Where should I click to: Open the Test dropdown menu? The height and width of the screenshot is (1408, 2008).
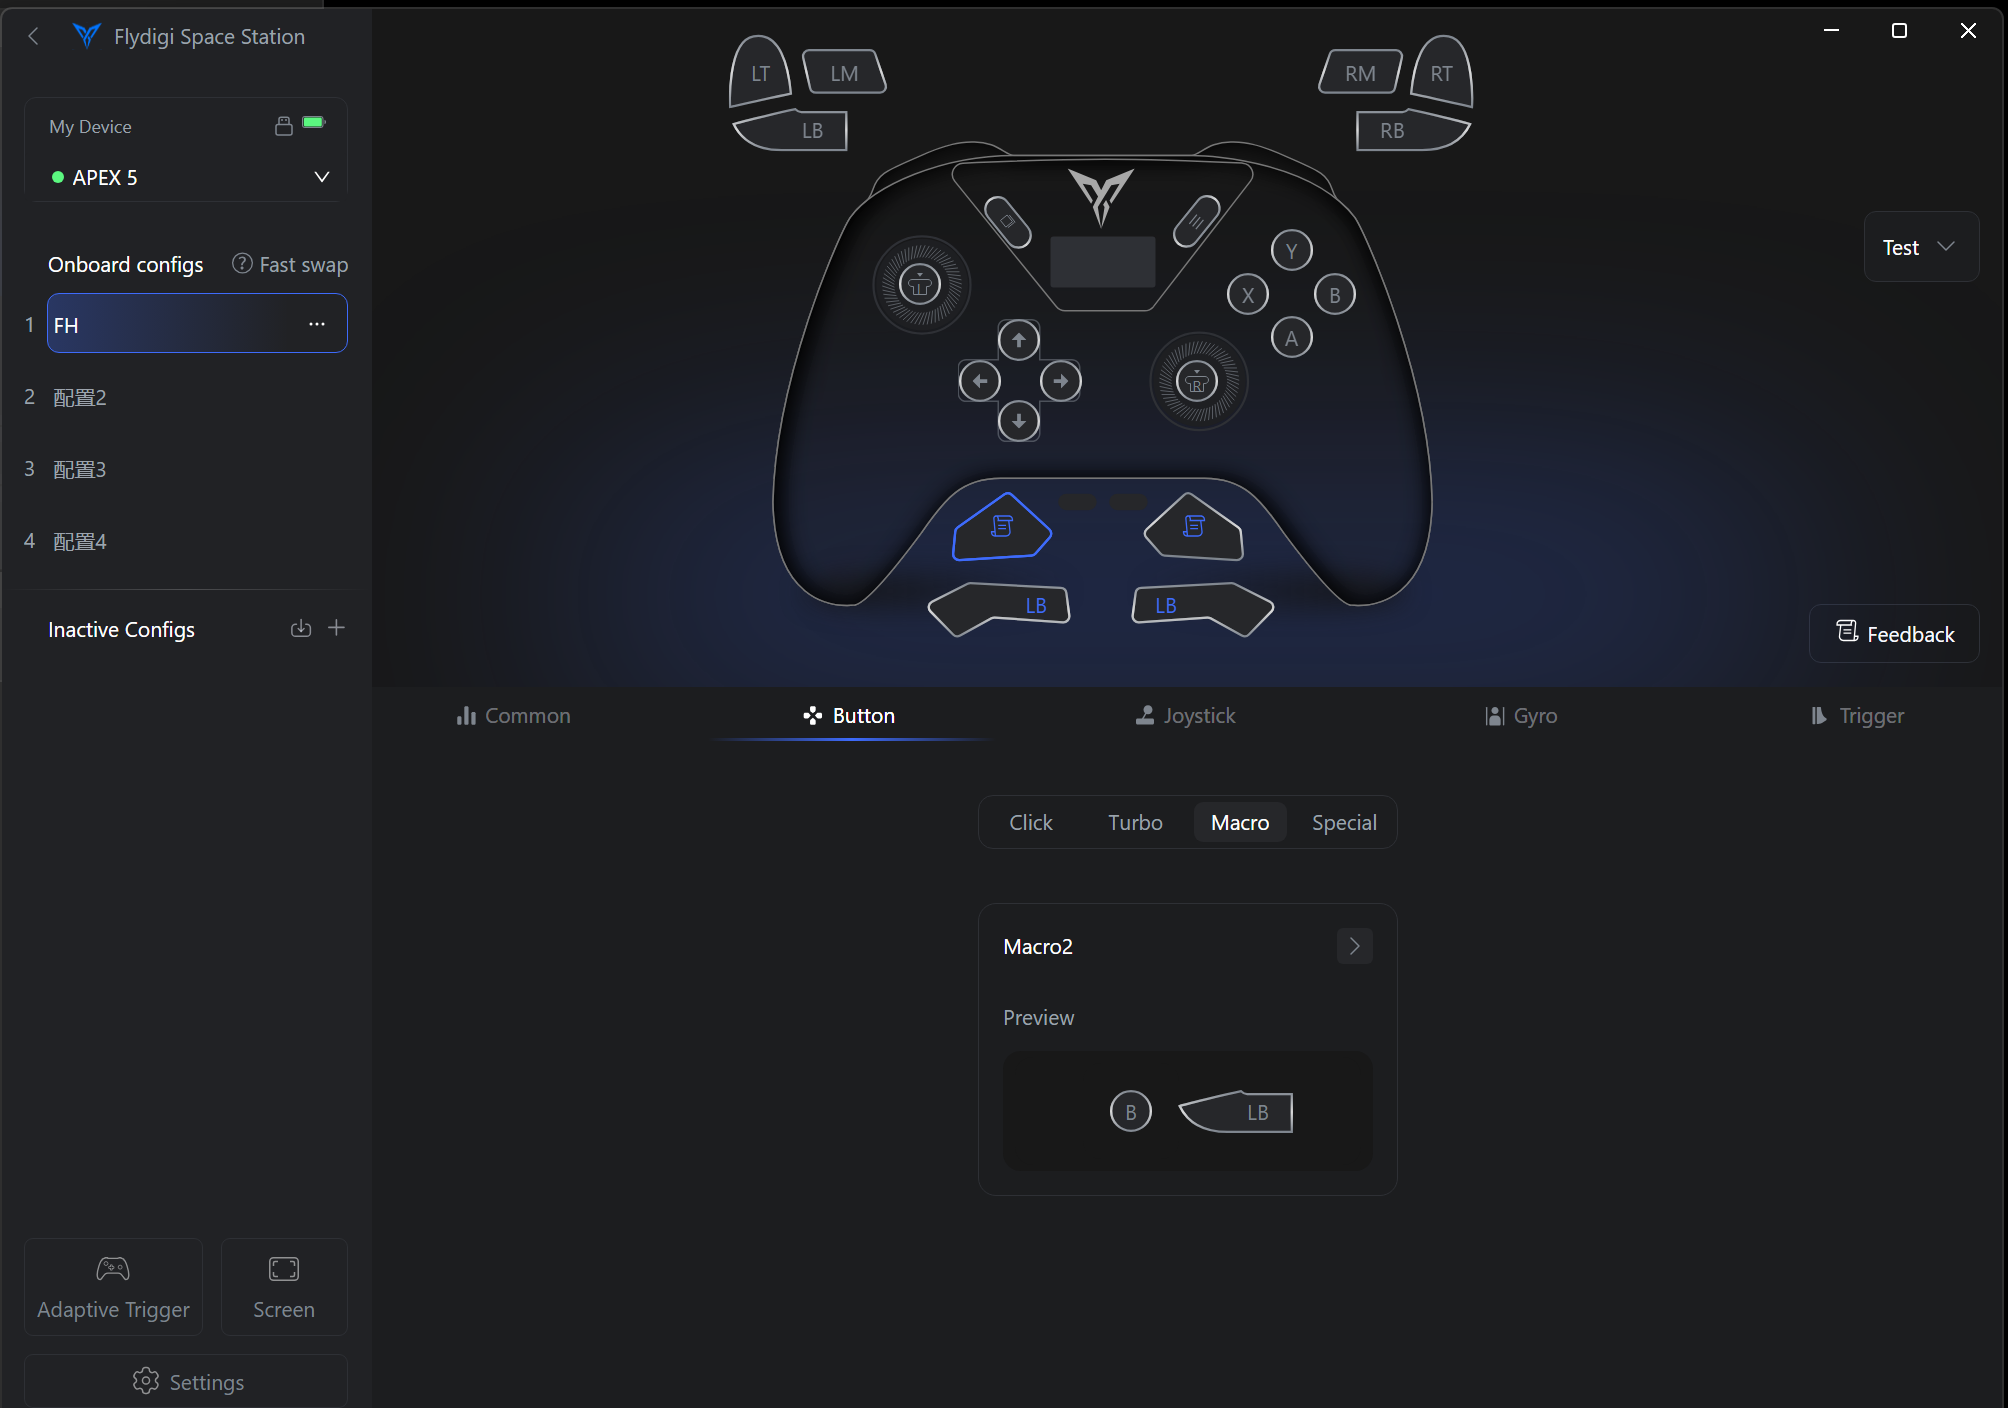pos(1920,247)
